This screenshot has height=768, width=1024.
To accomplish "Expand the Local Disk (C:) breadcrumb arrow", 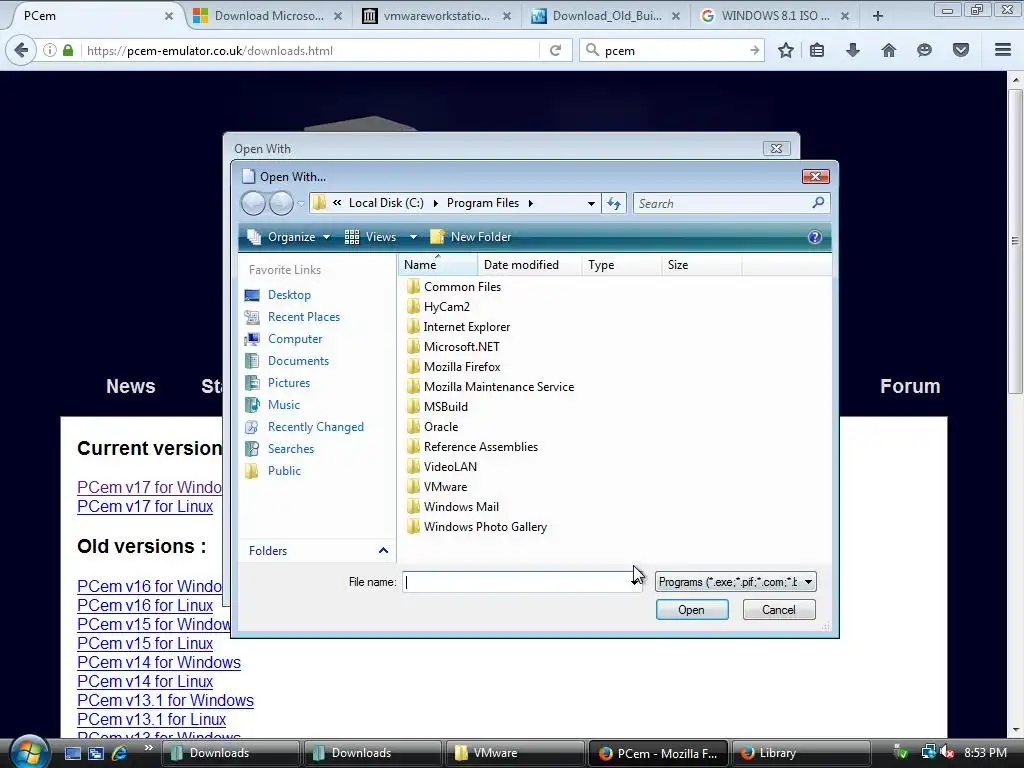I will click(435, 203).
